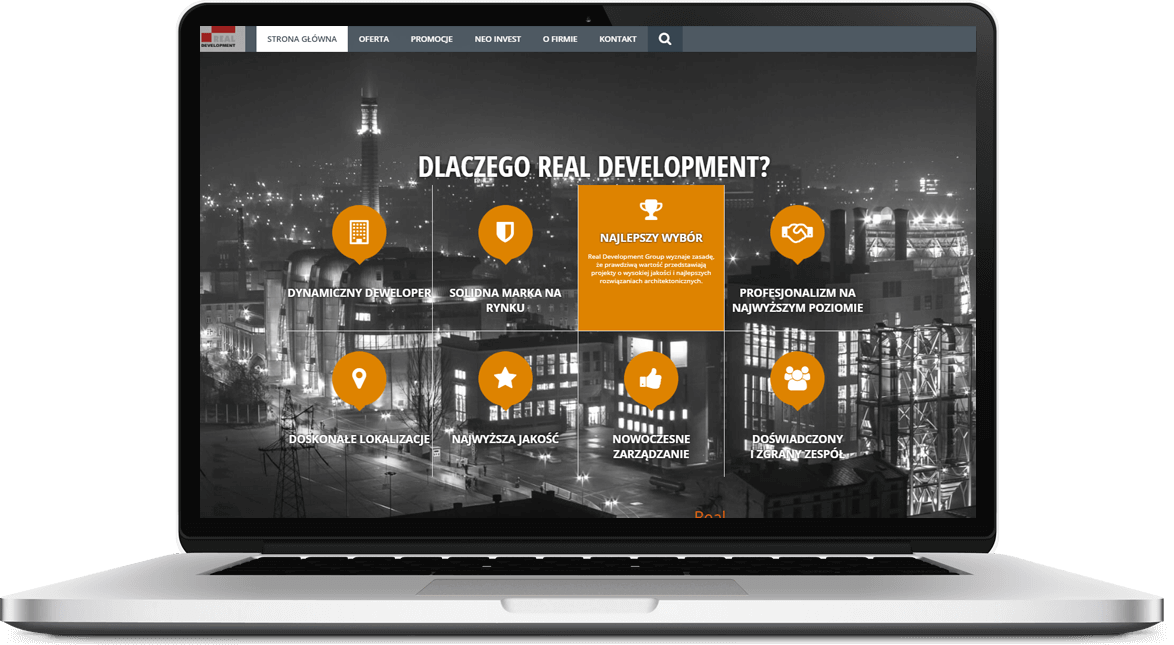This screenshot has width=1174, height=645.
Task: Click Doświadczony i Zgrany Zespół label
Action: tap(797, 446)
